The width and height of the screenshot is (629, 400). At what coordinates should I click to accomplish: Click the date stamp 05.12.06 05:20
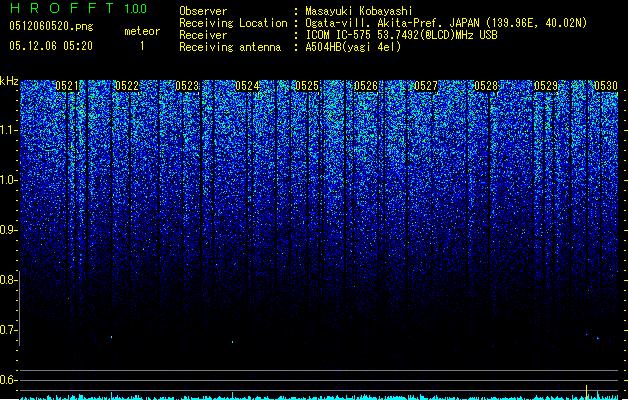51,46
